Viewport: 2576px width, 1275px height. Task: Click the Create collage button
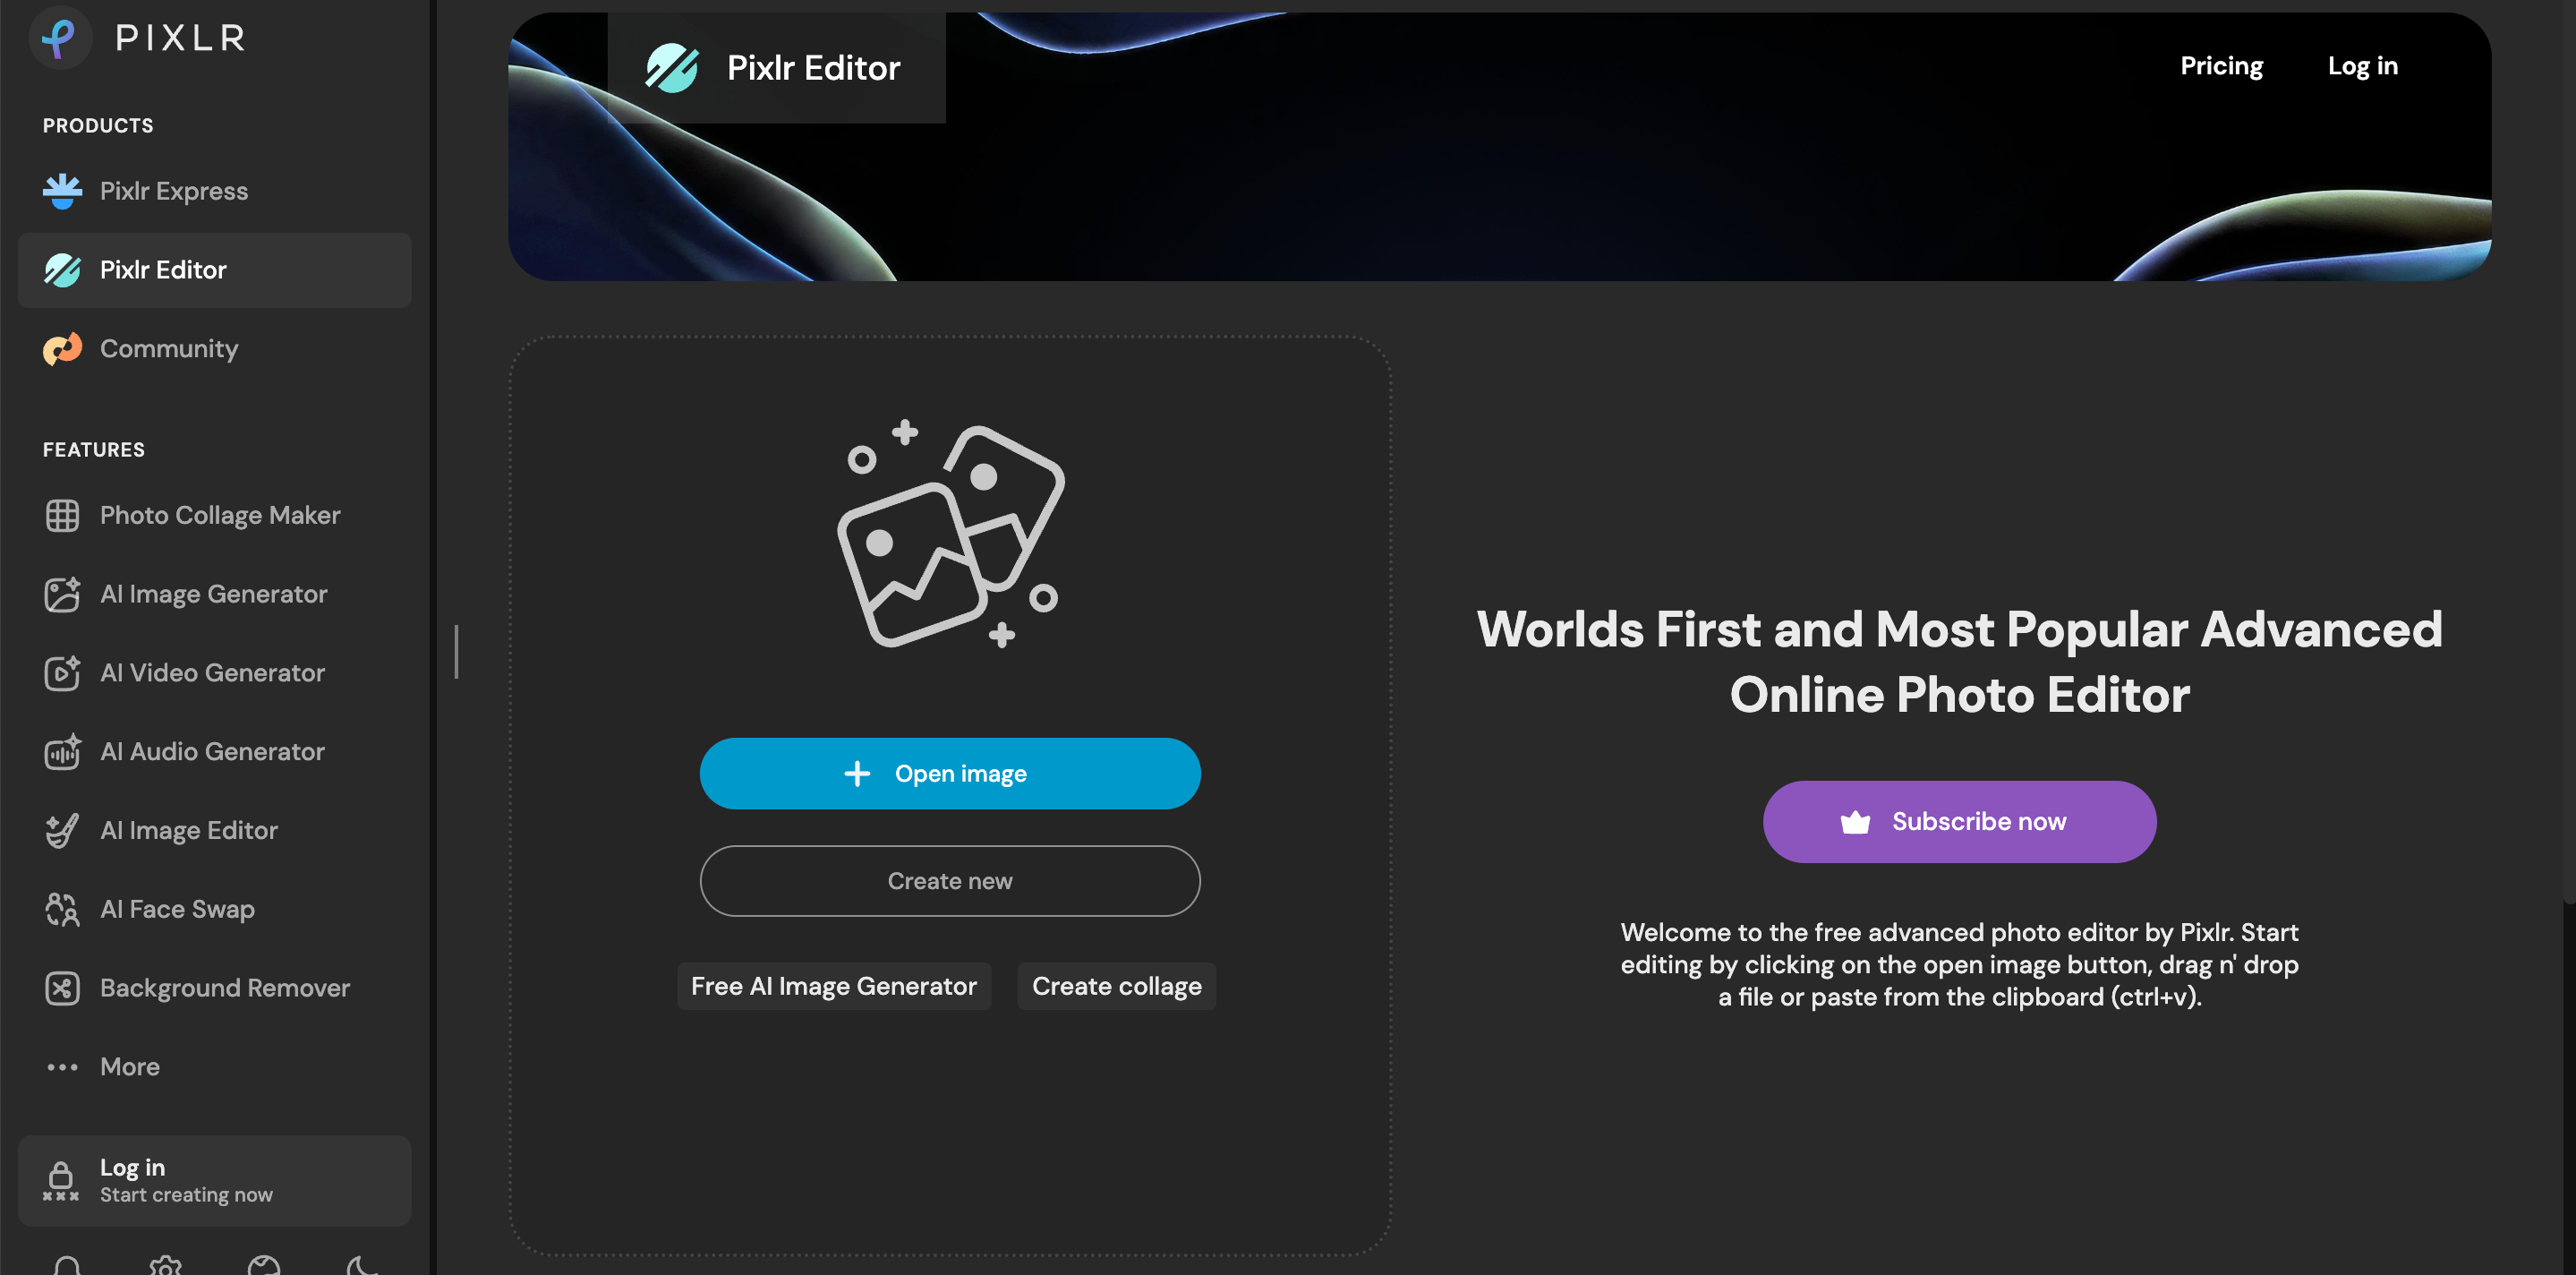[1116, 986]
